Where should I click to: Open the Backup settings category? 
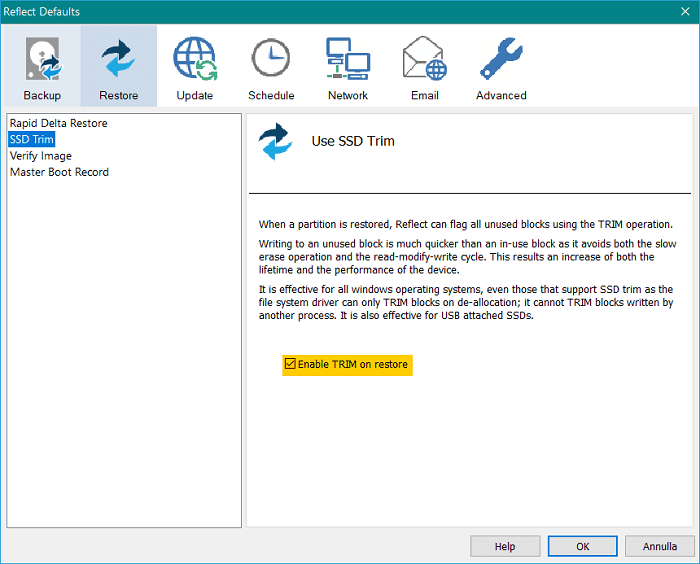point(42,67)
